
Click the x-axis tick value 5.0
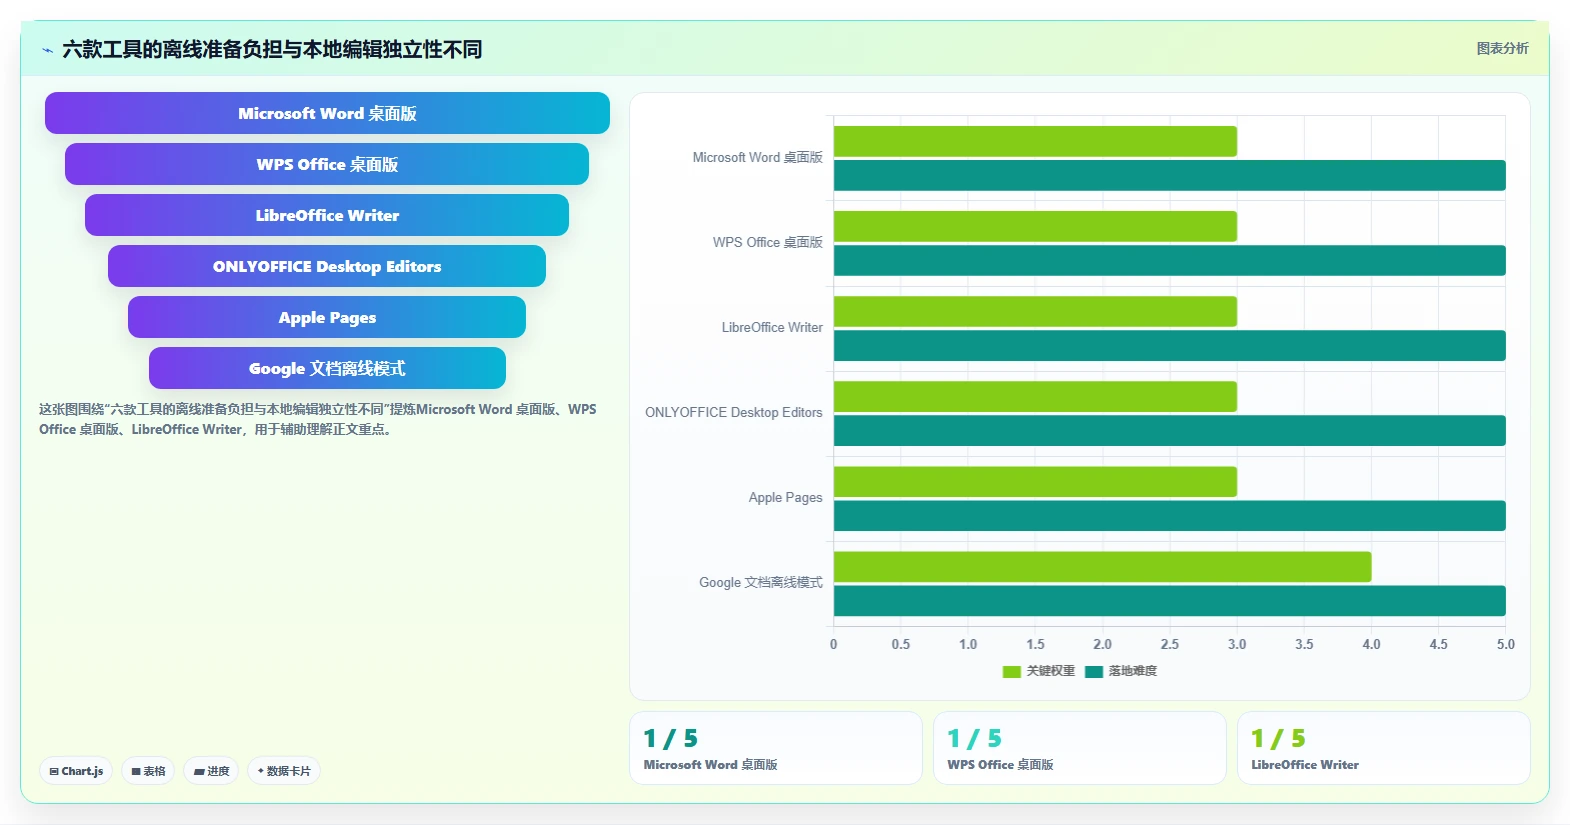tap(1505, 645)
